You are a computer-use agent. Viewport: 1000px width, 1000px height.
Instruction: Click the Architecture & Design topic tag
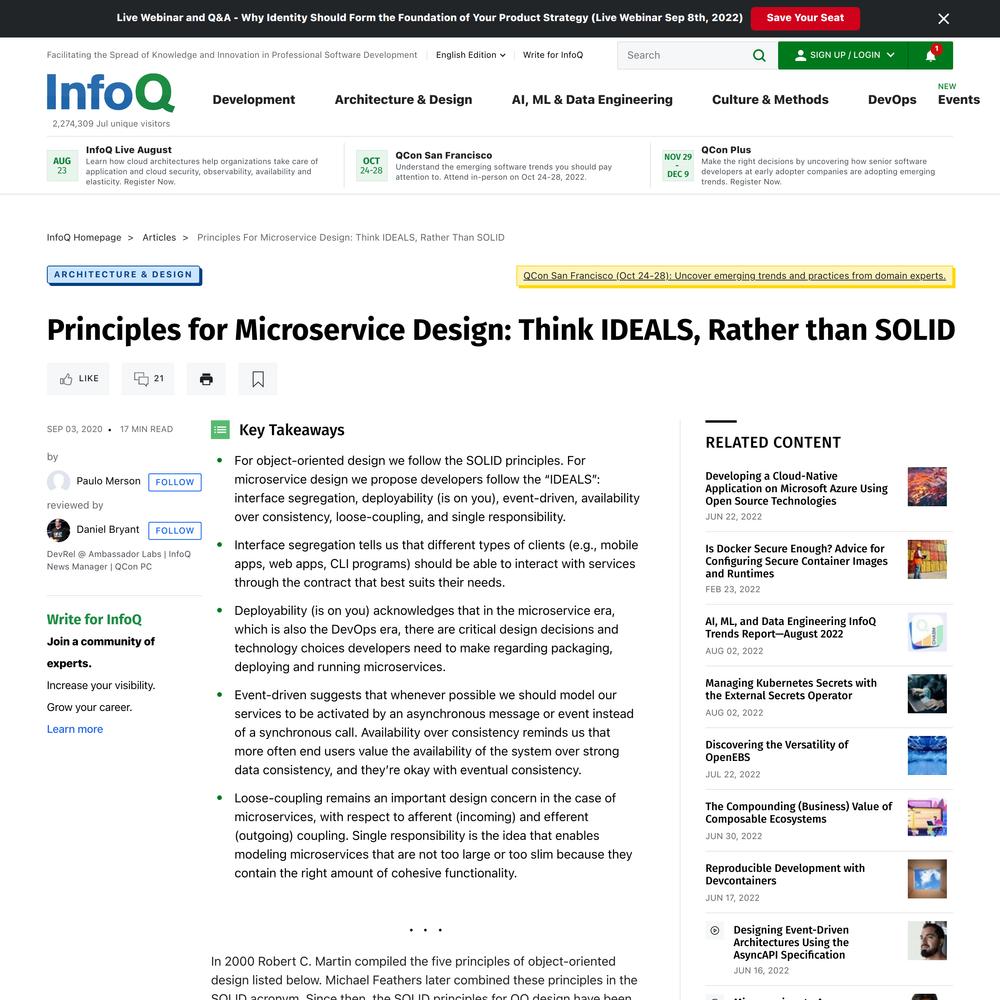click(124, 275)
